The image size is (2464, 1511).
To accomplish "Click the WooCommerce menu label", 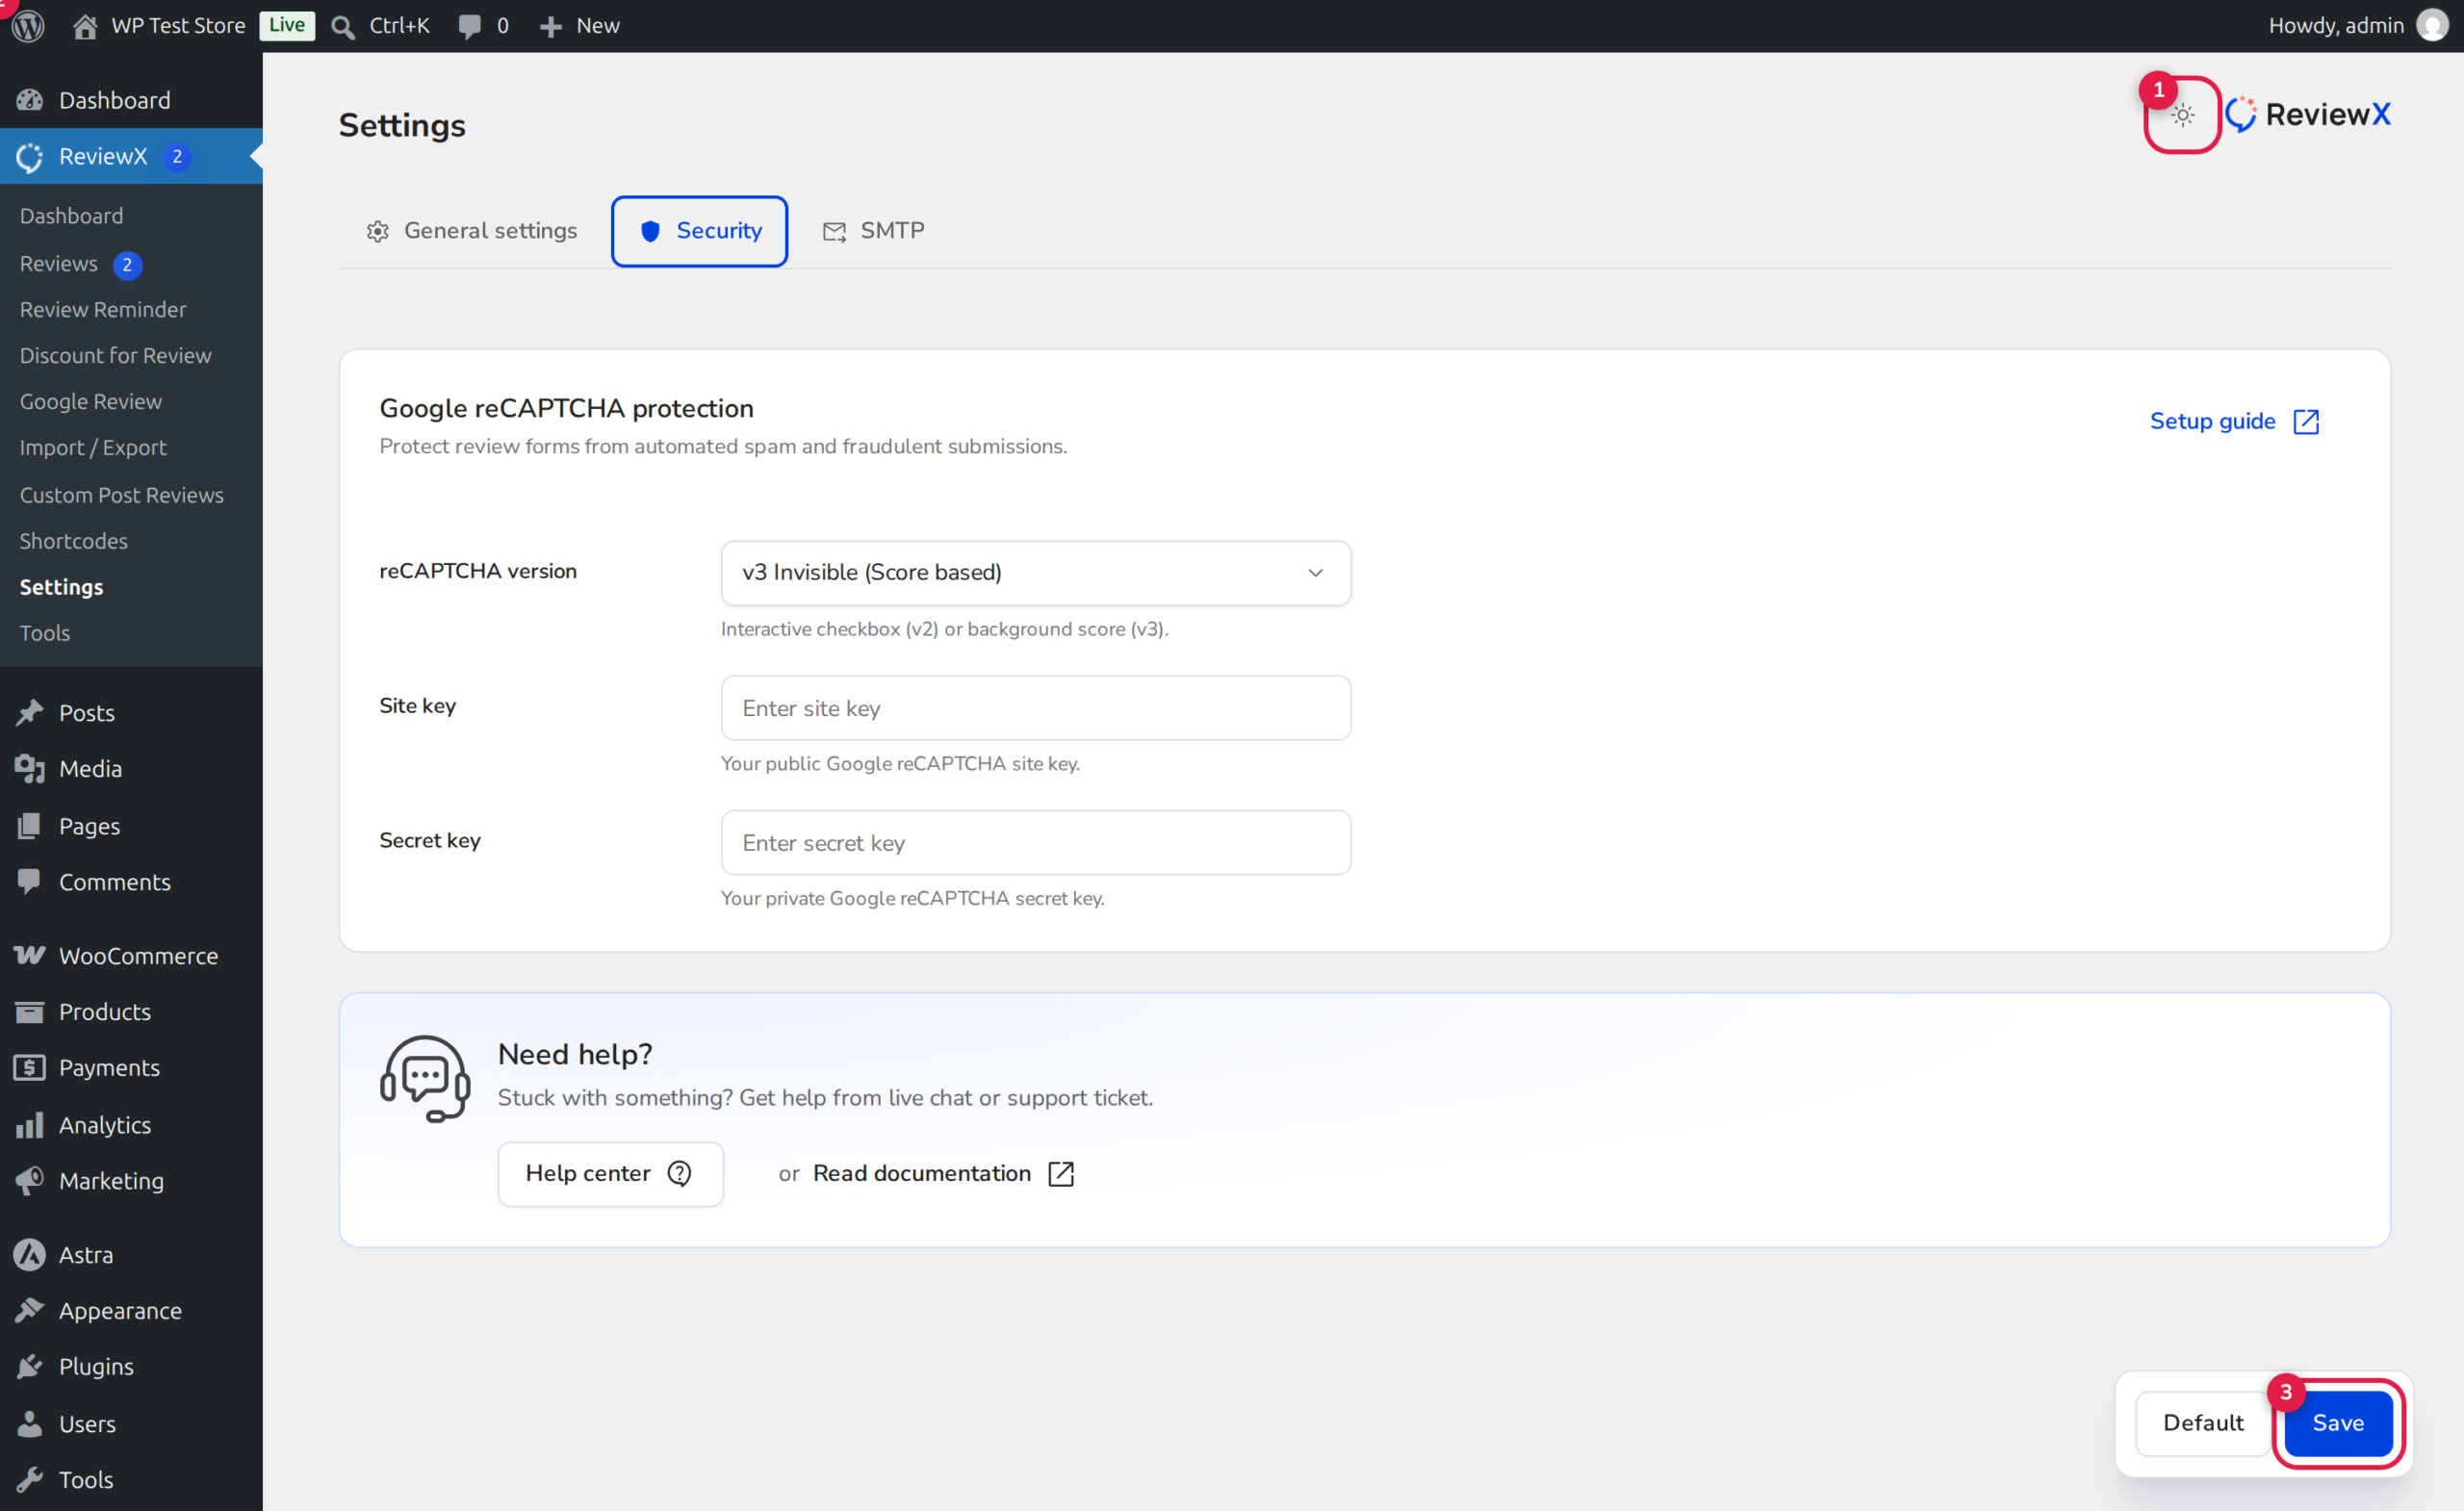I will [x=138, y=955].
